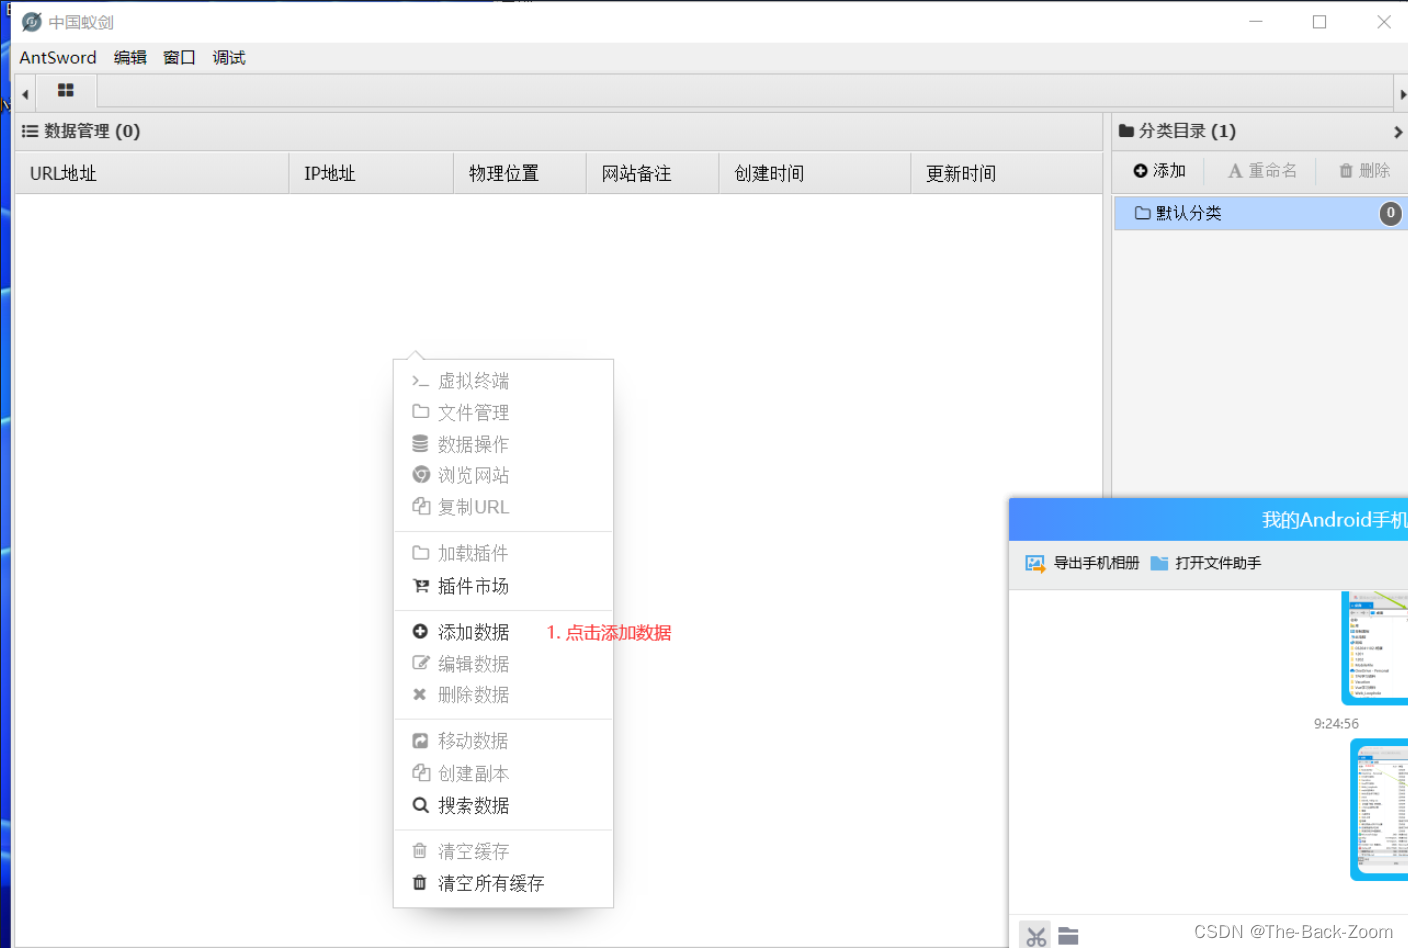
Task: Maximize the 中国蚁剑 window
Action: click(x=1320, y=22)
